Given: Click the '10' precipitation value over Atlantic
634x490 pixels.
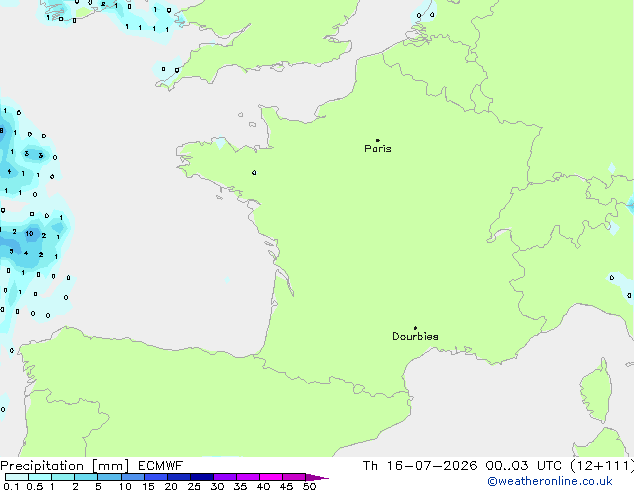Looking at the screenshot, I should click(30, 233).
